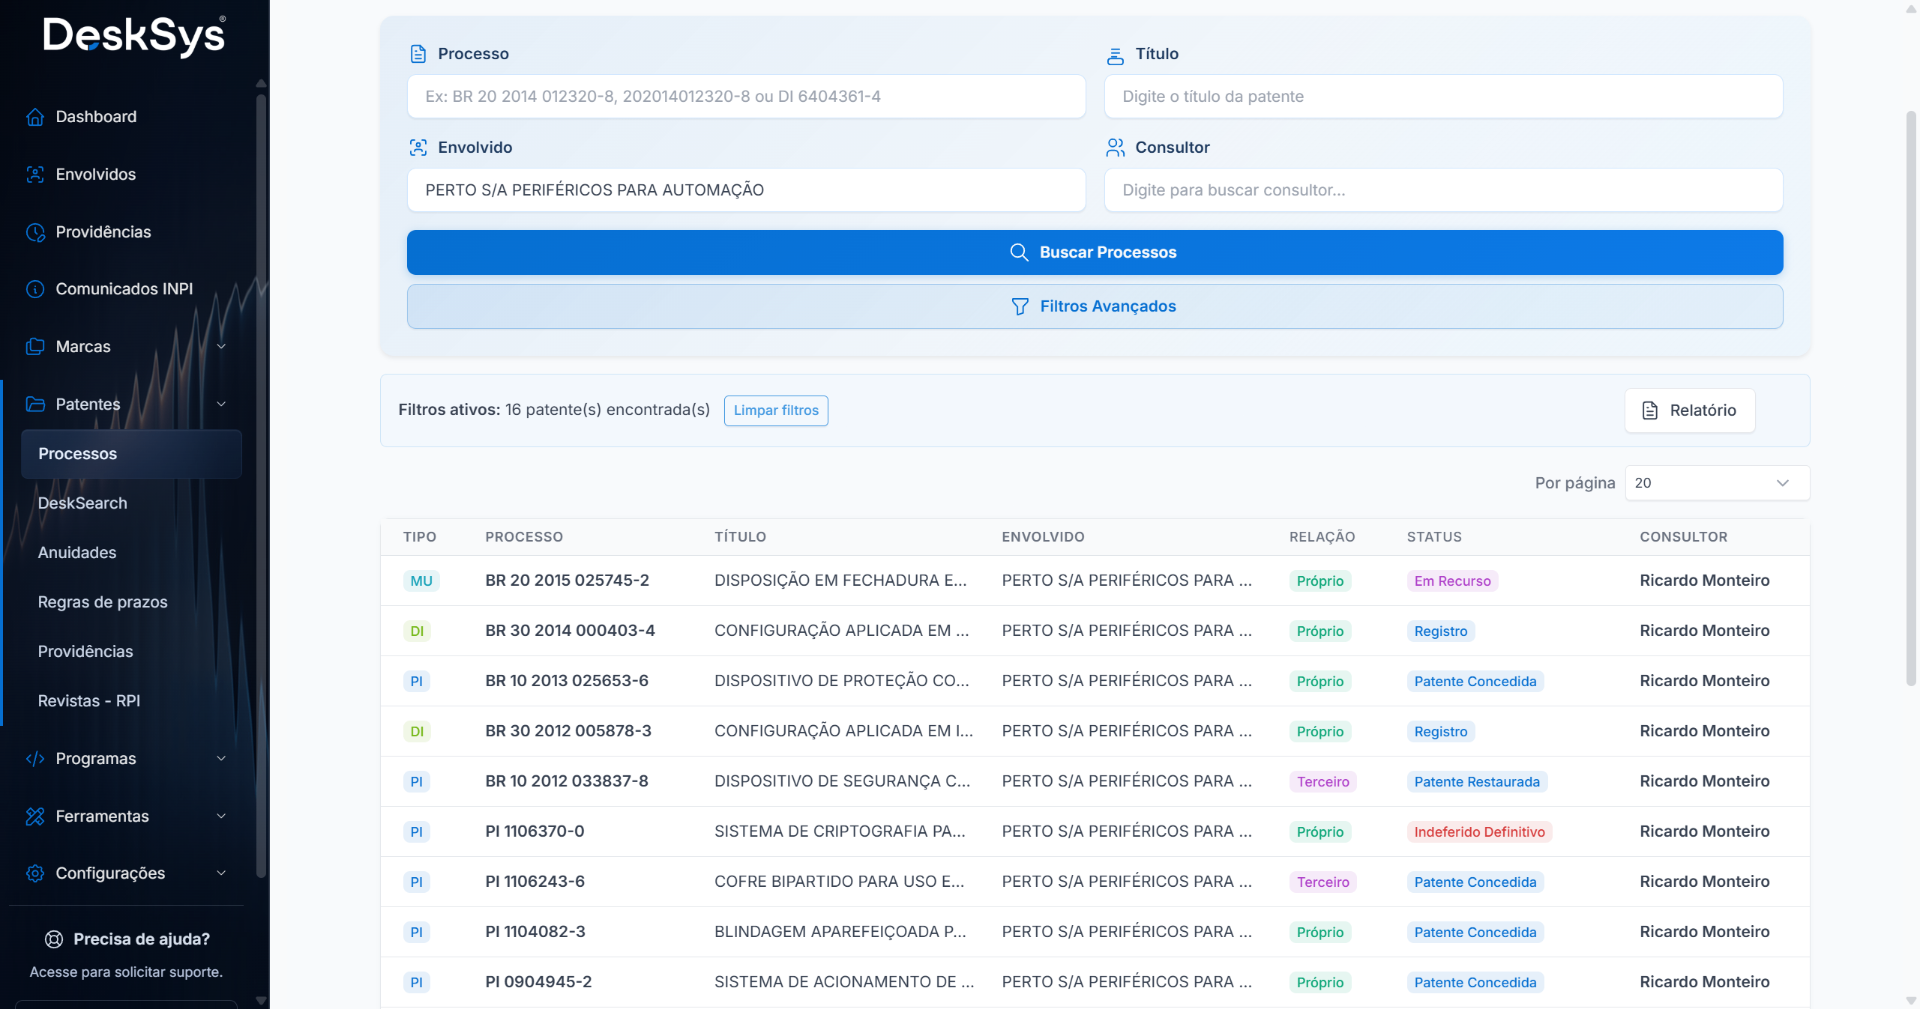Click the magnifier icon in Buscar Processos
The width and height of the screenshot is (1920, 1009).
(1019, 252)
